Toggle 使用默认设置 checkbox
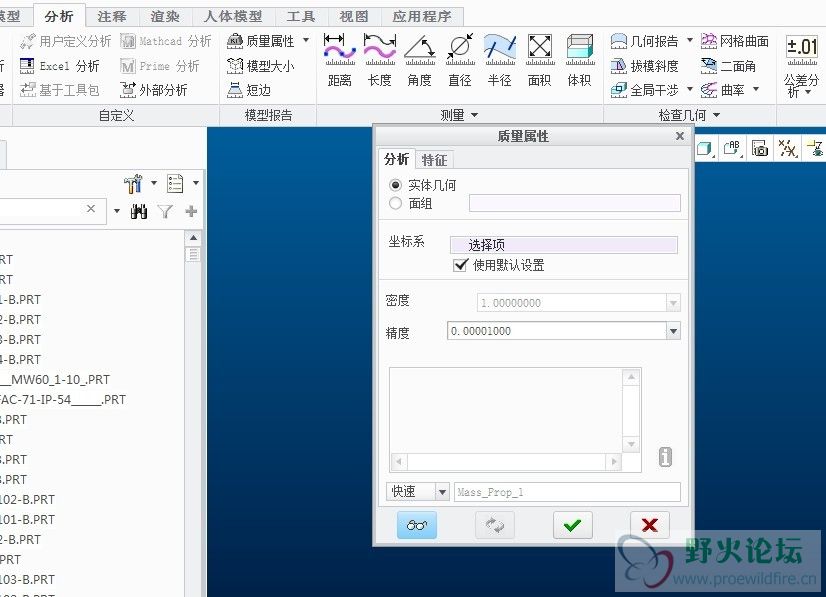The height and width of the screenshot is (597, 826). pos(460,265)
